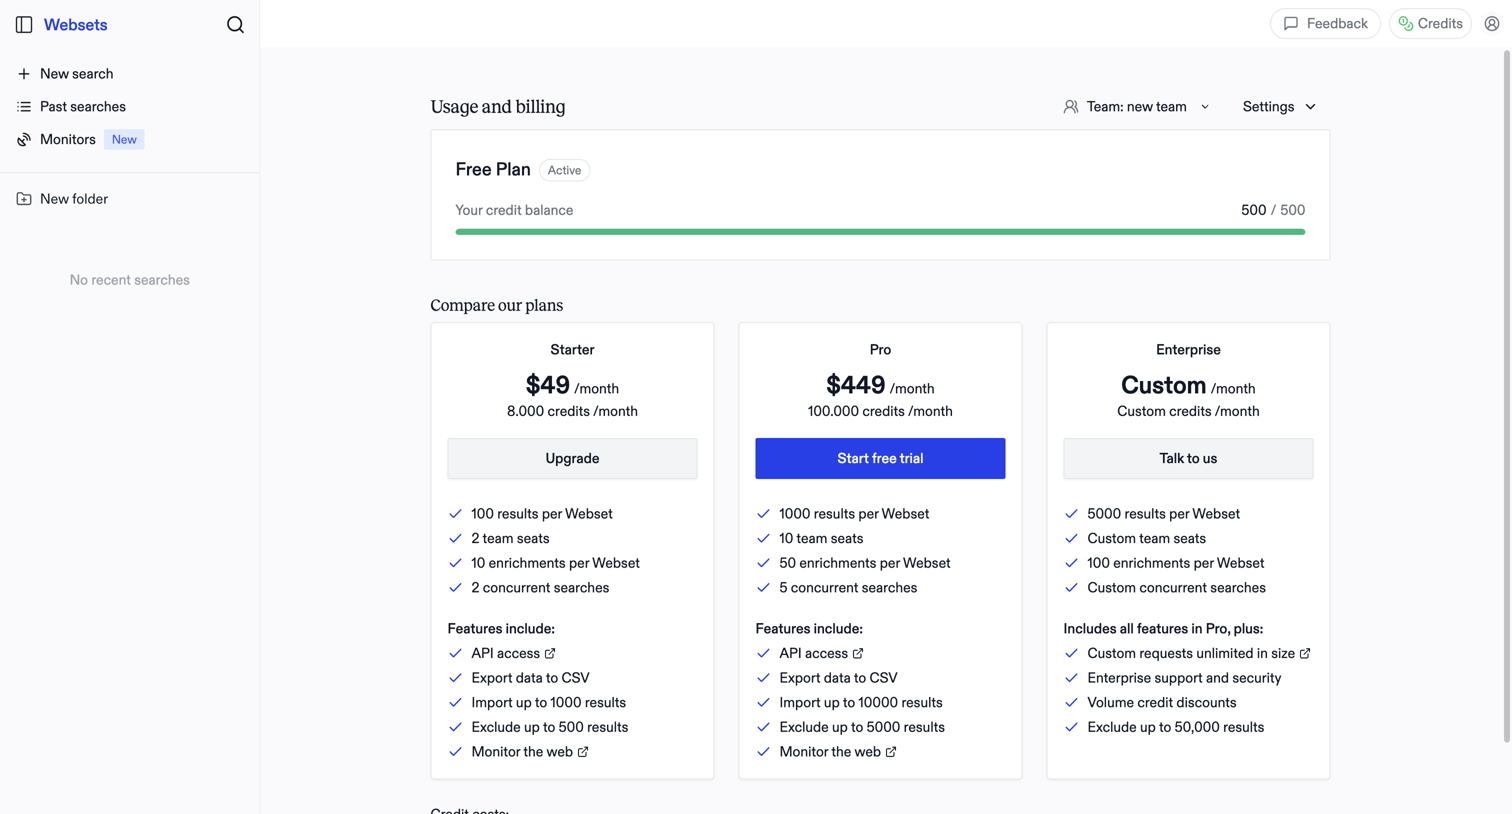Click the list icon beside Past searches
1512x814 pixels.
24,106
